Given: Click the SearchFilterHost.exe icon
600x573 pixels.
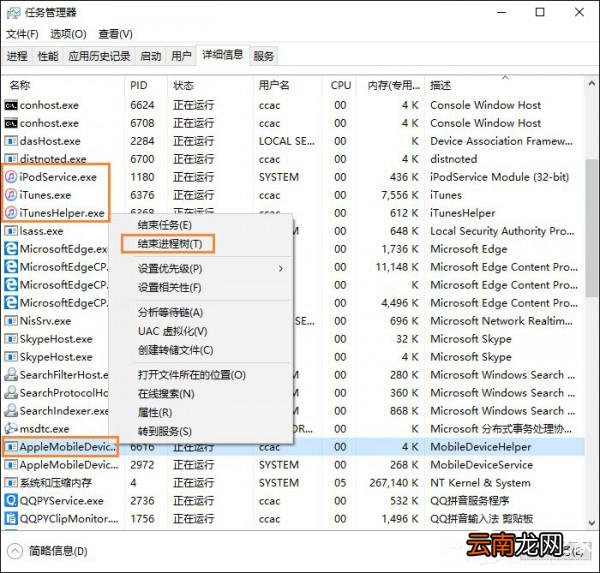Looking at the screenshot, I should coord(11,374).
